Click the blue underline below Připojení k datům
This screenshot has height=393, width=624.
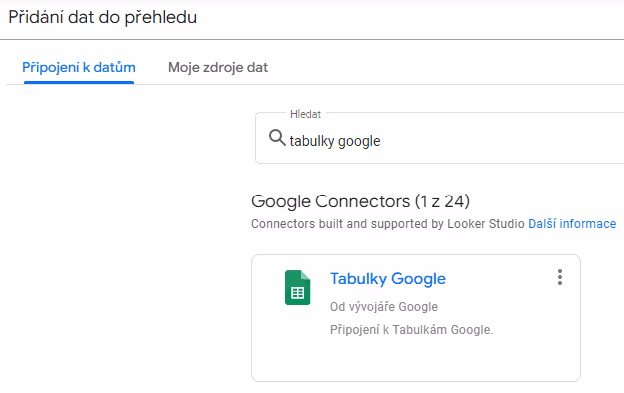click(x=79, y=82)
